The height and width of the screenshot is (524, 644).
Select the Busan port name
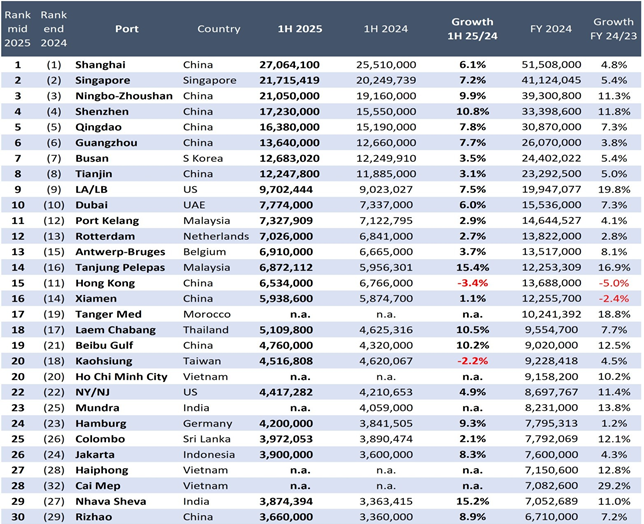[92, 158]
